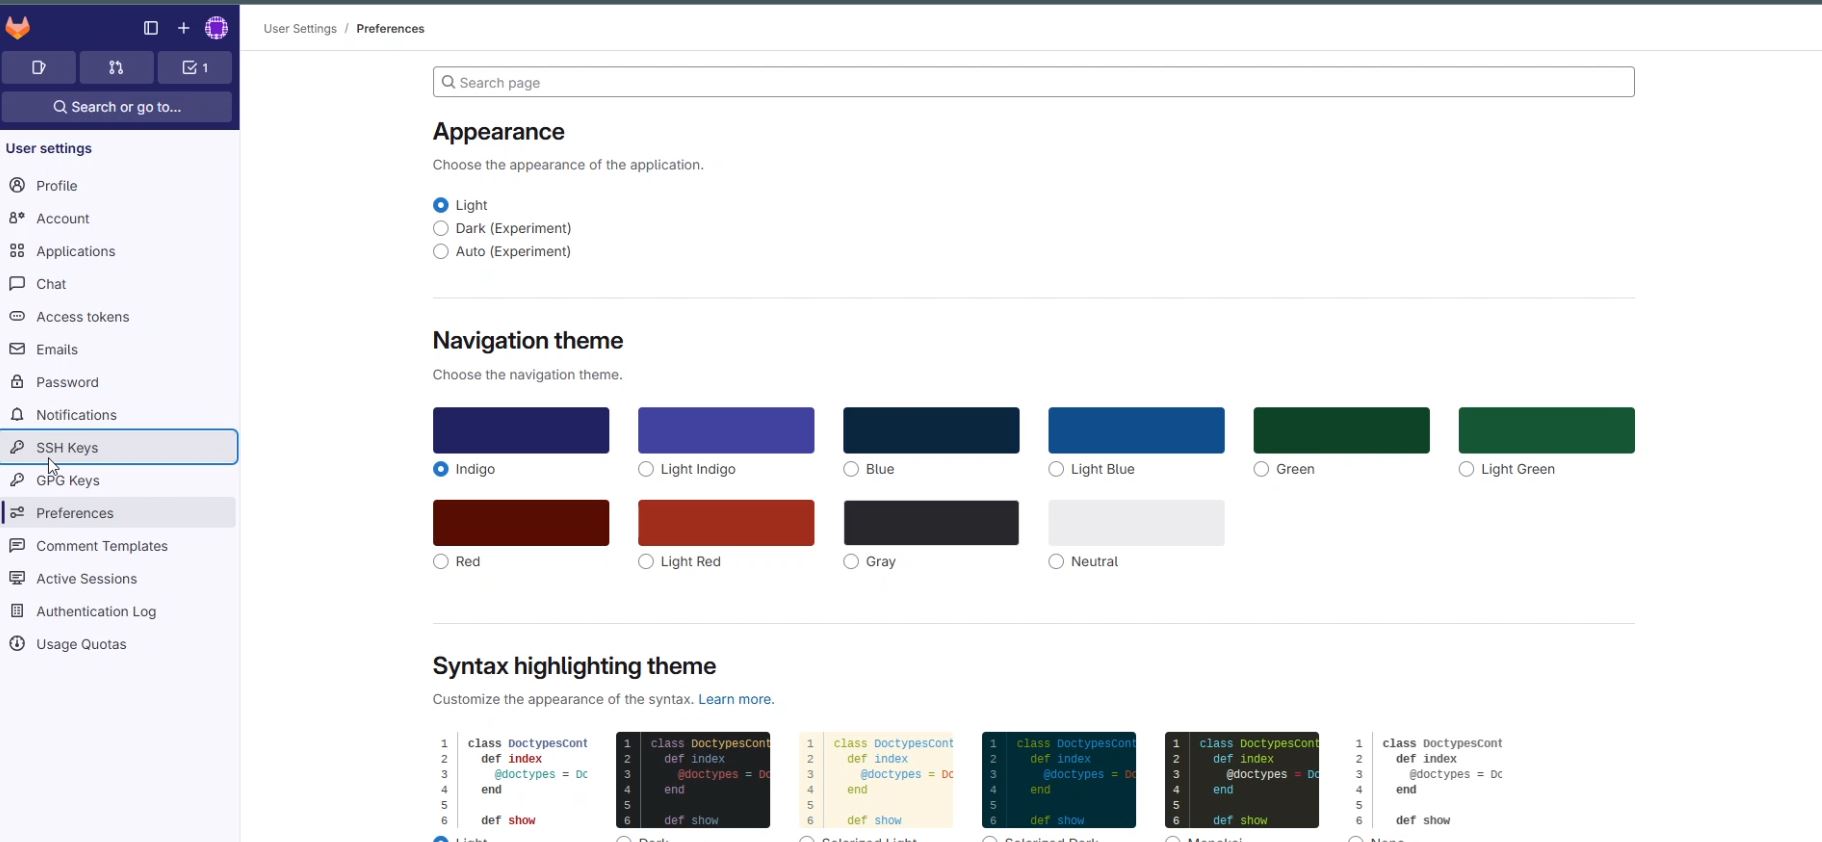Select the Light appearance radio button
Image resolution: width=1822 pixels, height=842 pixels.
(x=441, y=205)
